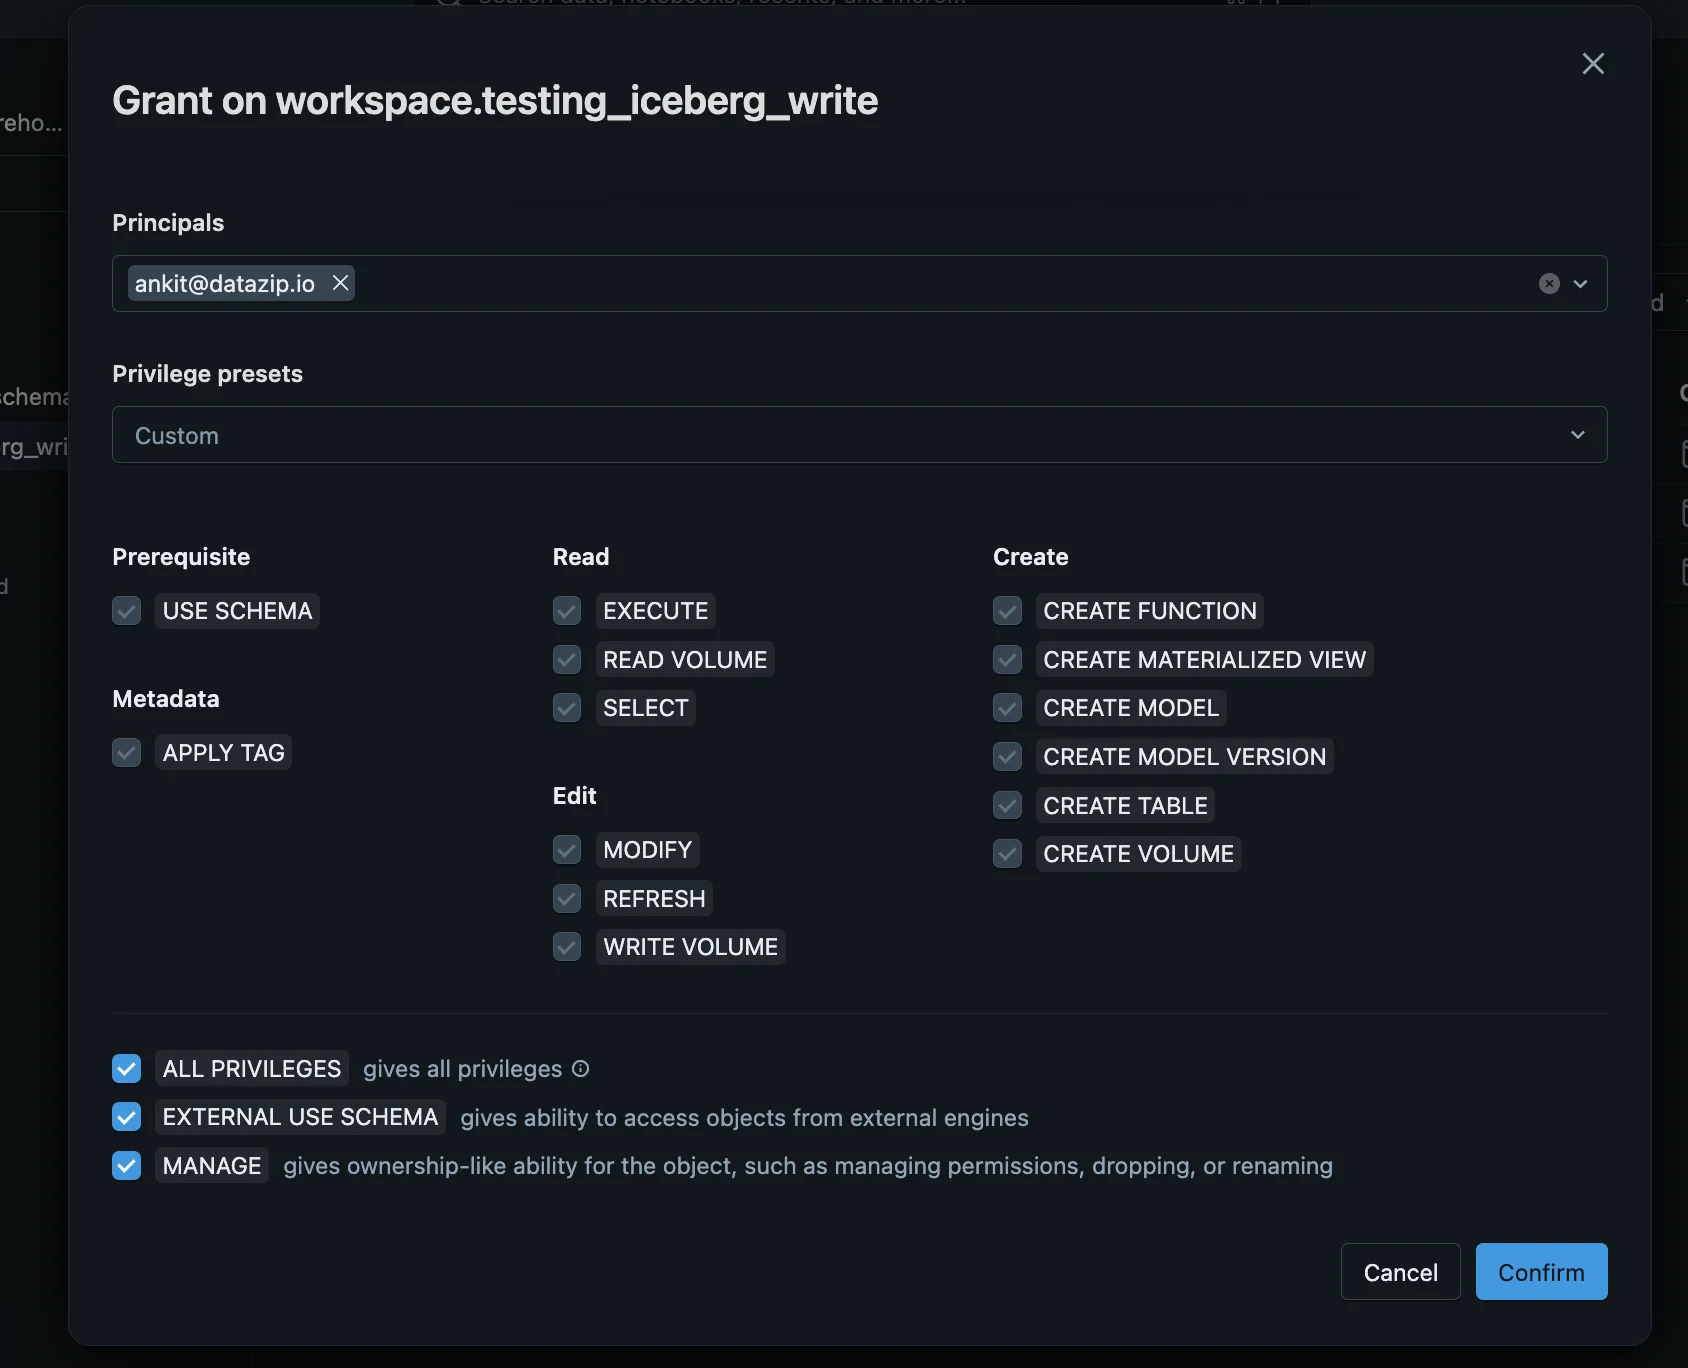Clear all principals using the circular clear icon
1688x1368 pixels.
1549,284
